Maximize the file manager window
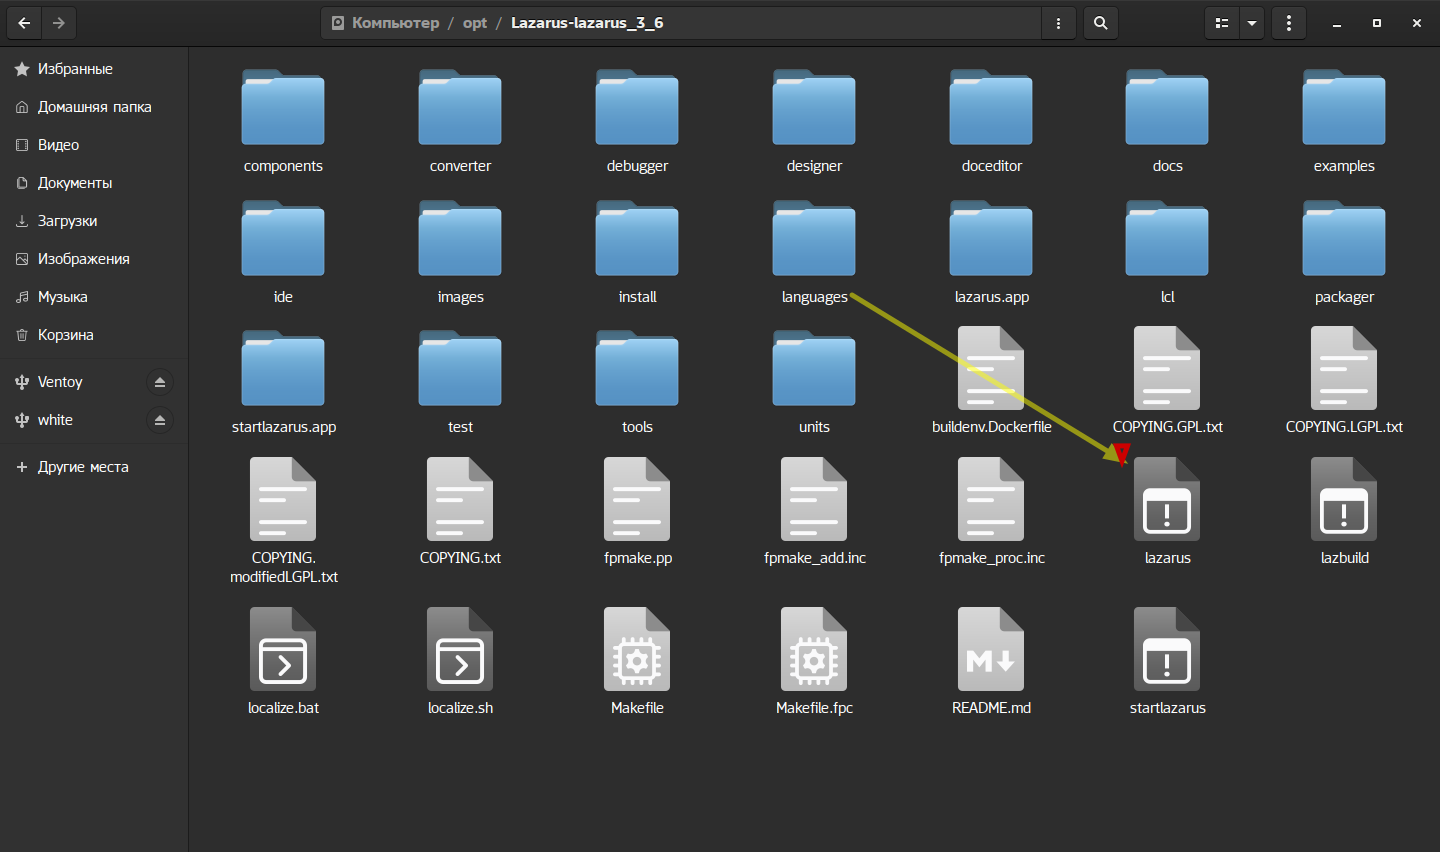This screenshot has height=852, width=1440. click(1377, 23)
